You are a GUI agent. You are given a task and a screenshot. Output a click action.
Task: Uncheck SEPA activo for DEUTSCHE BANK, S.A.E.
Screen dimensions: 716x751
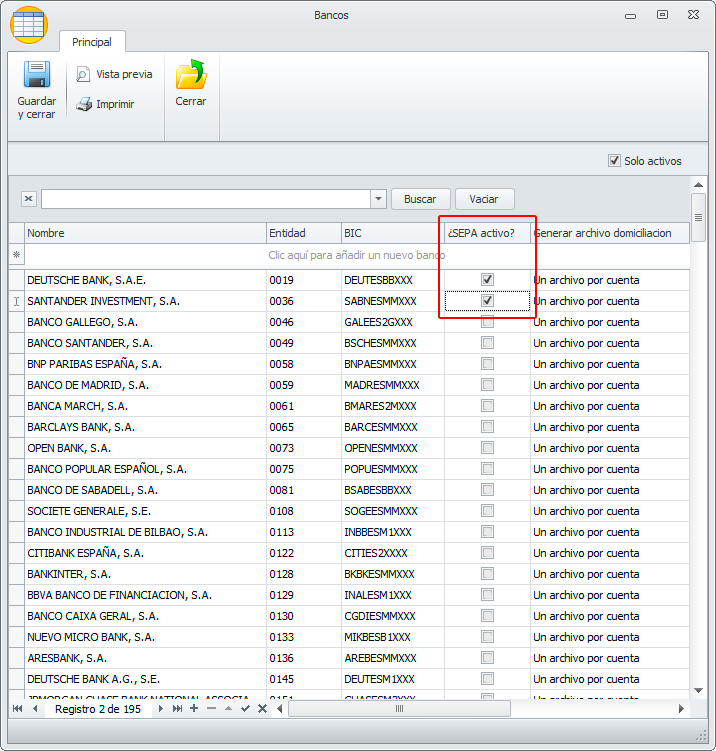[x=487, y=280]
